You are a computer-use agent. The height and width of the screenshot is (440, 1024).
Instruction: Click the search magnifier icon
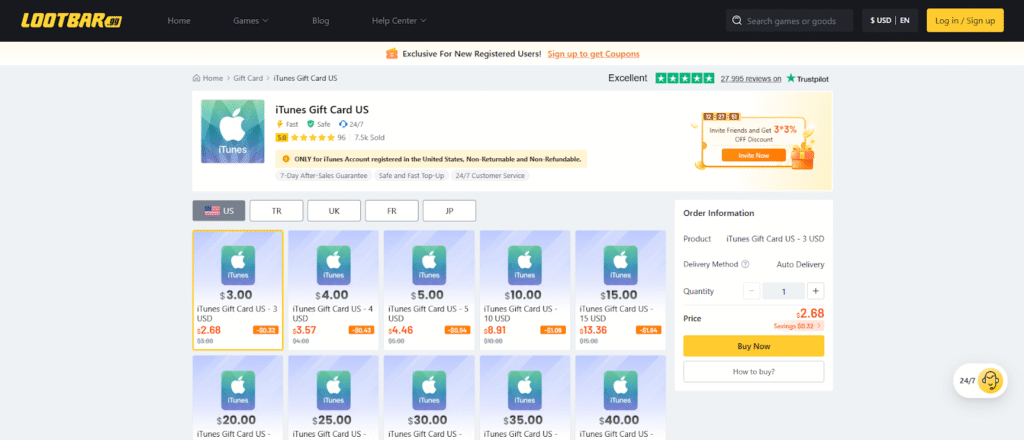click(x=737, y=21)
